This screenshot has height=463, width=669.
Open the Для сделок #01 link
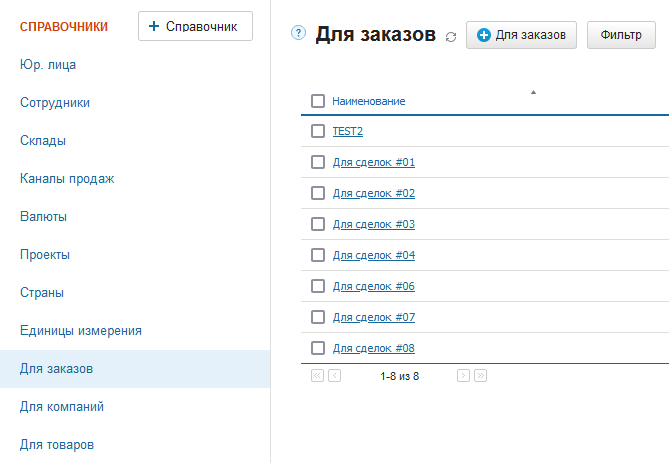pyautogui.click(x=373, y=162)
